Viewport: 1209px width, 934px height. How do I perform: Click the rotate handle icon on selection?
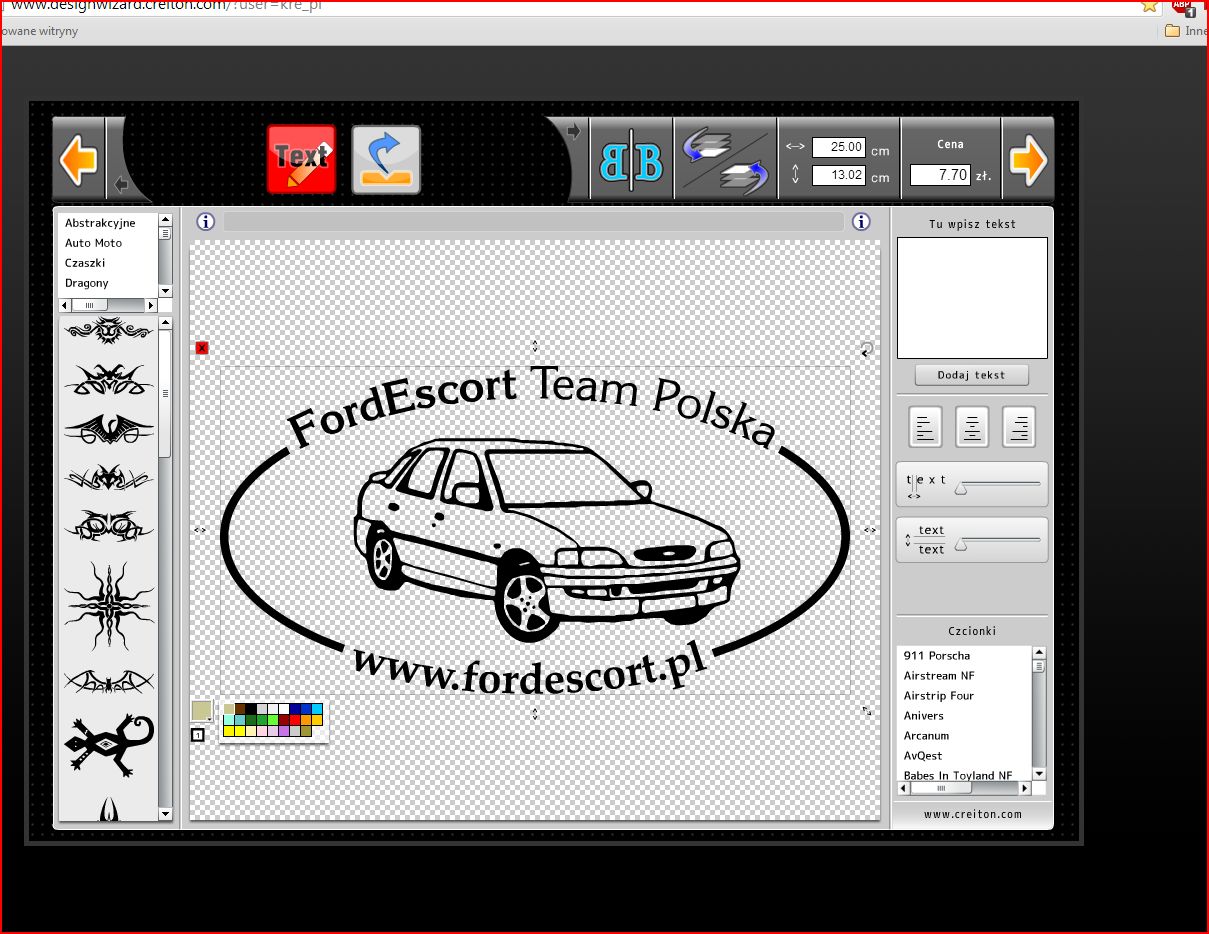[x=867, y=349]
